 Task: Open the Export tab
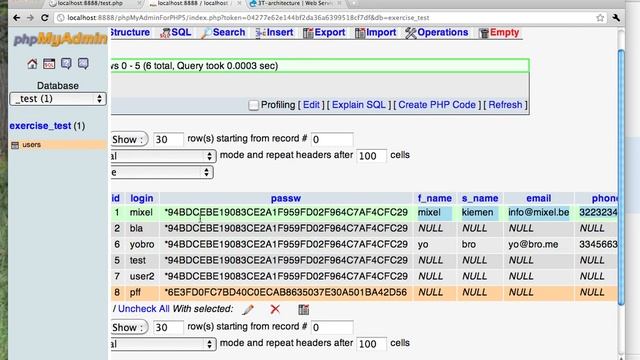pos(324,33)
